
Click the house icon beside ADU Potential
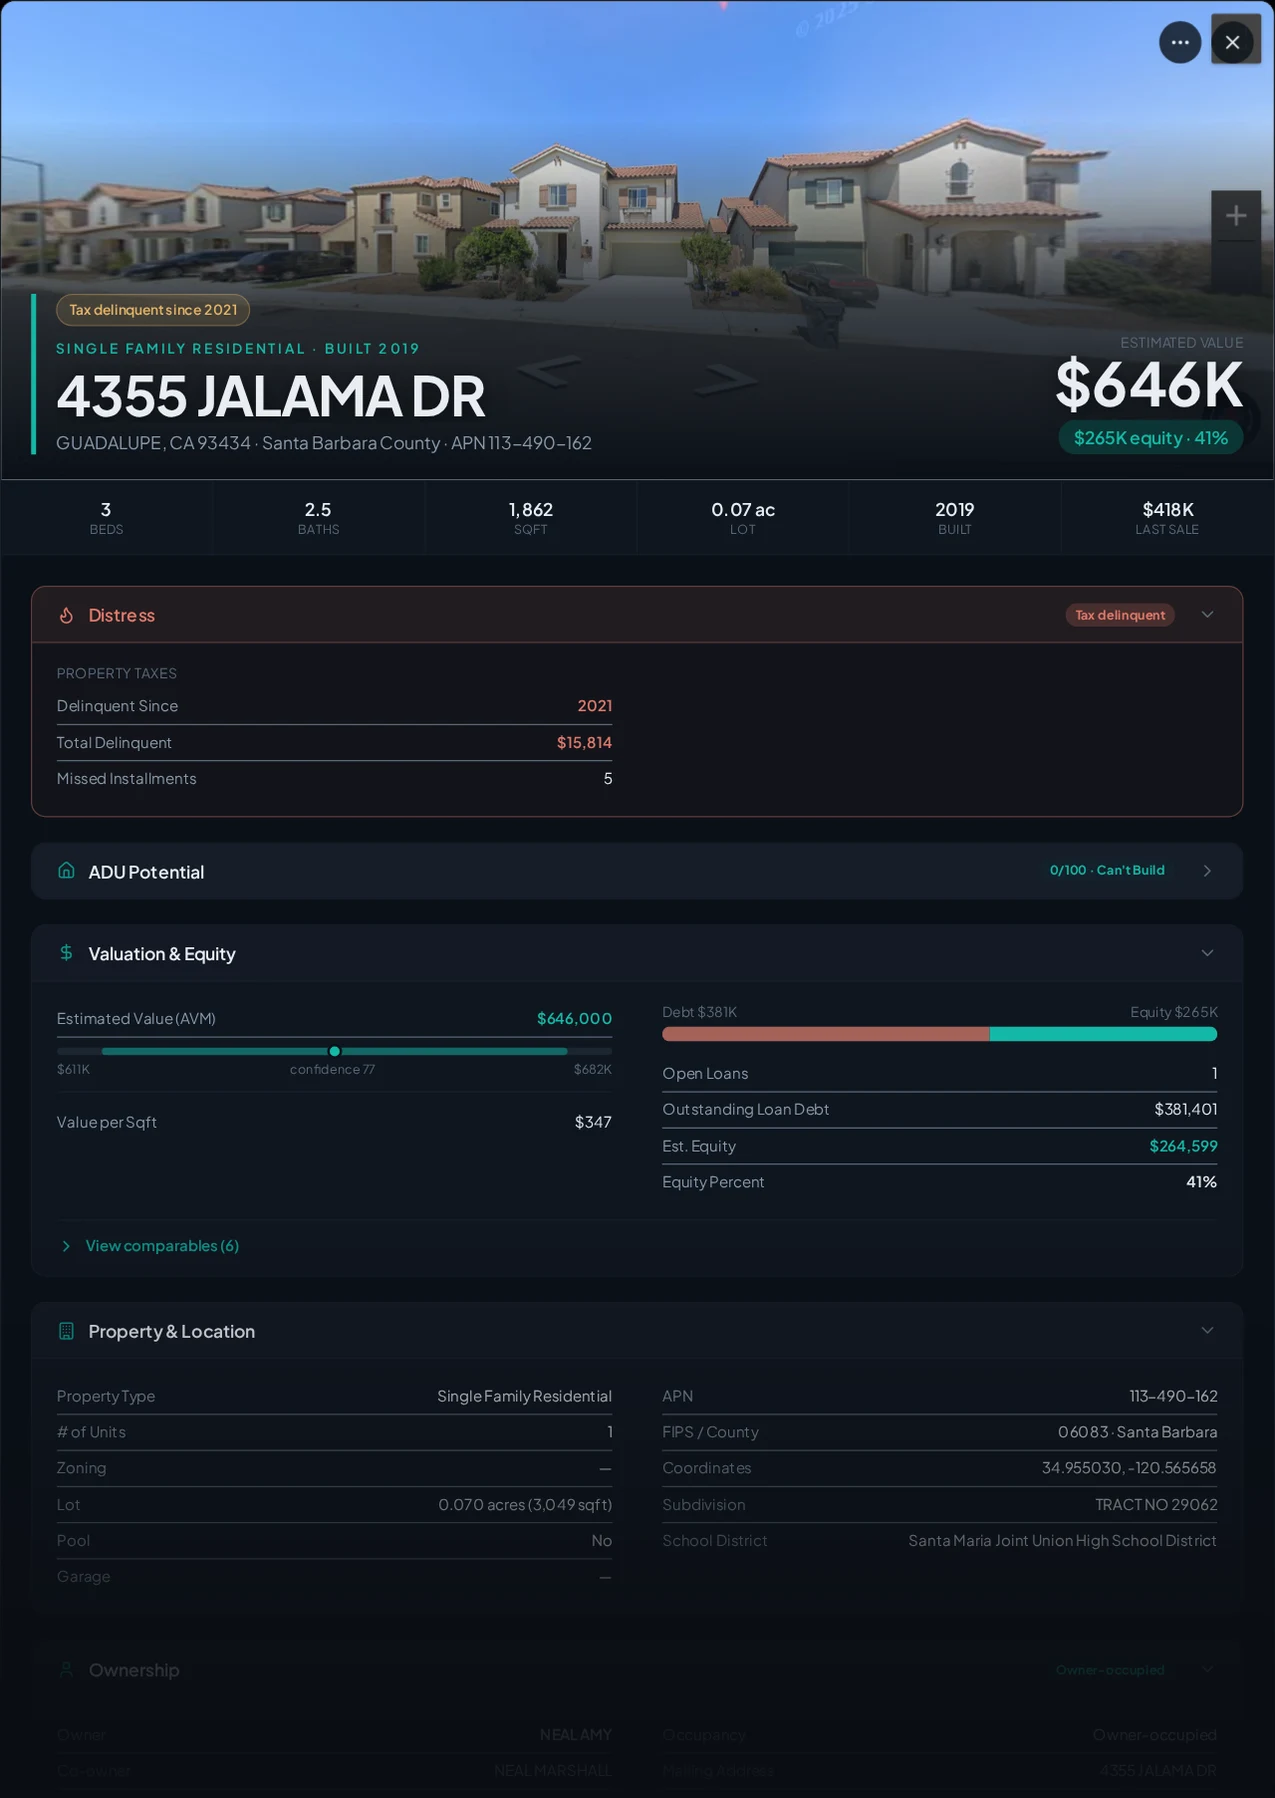coord(66,871)
